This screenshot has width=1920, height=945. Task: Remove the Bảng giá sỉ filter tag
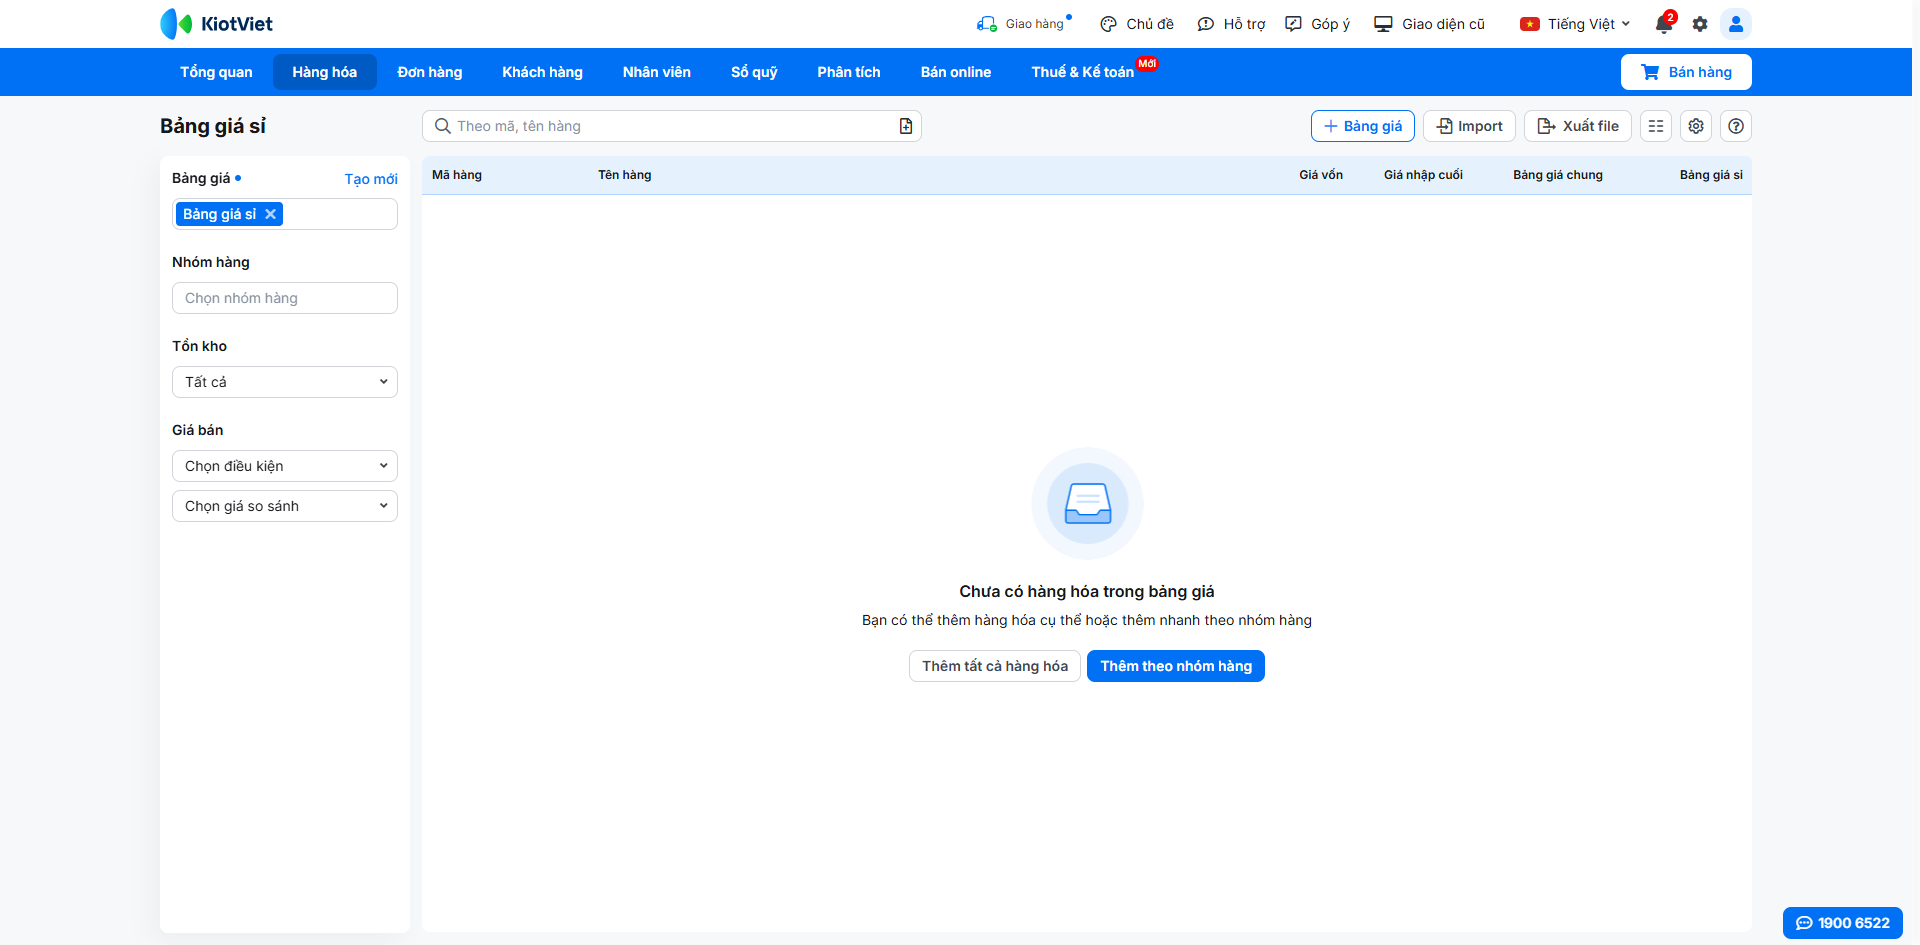270,214
